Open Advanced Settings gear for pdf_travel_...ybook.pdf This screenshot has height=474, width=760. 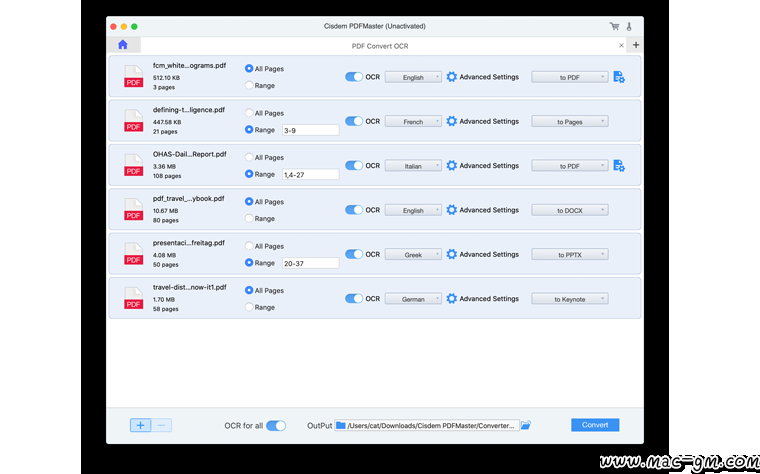(x=451, y=210)
